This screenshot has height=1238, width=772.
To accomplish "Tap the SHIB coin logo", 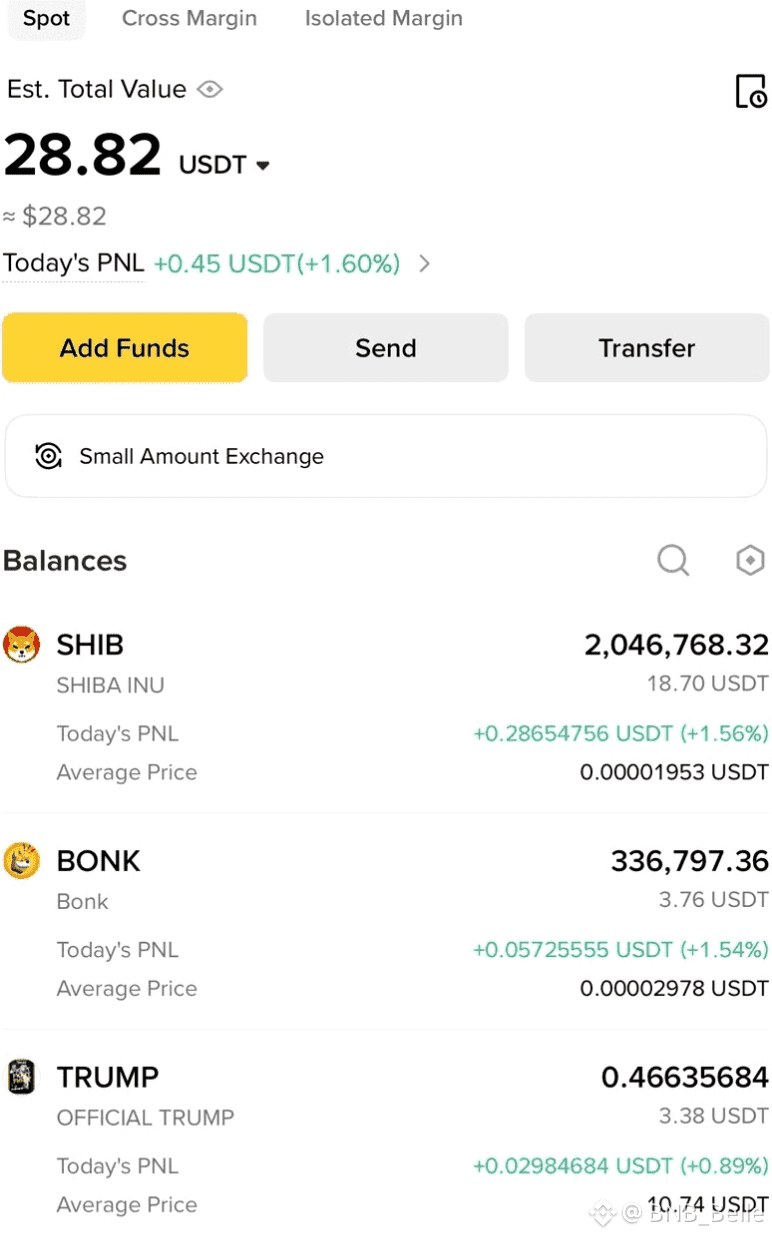I will pyautogui.click(x=22, y=645).
